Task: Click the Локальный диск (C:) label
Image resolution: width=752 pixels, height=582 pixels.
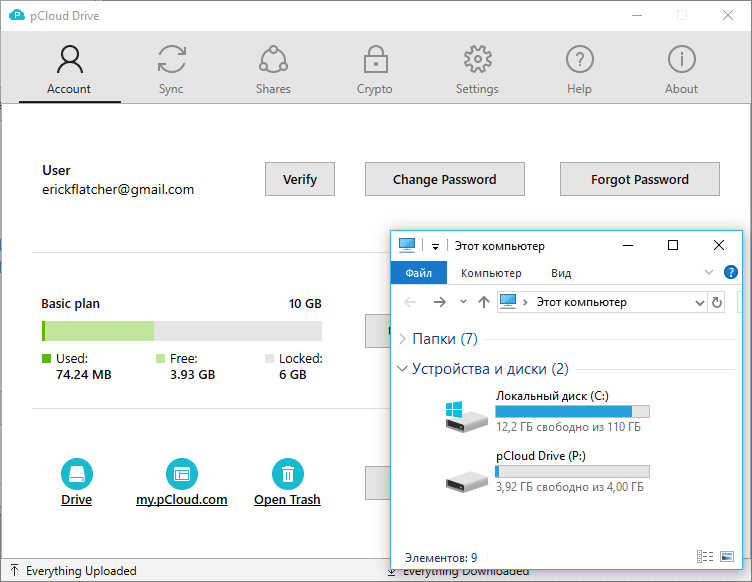Action: click(552, 396)
